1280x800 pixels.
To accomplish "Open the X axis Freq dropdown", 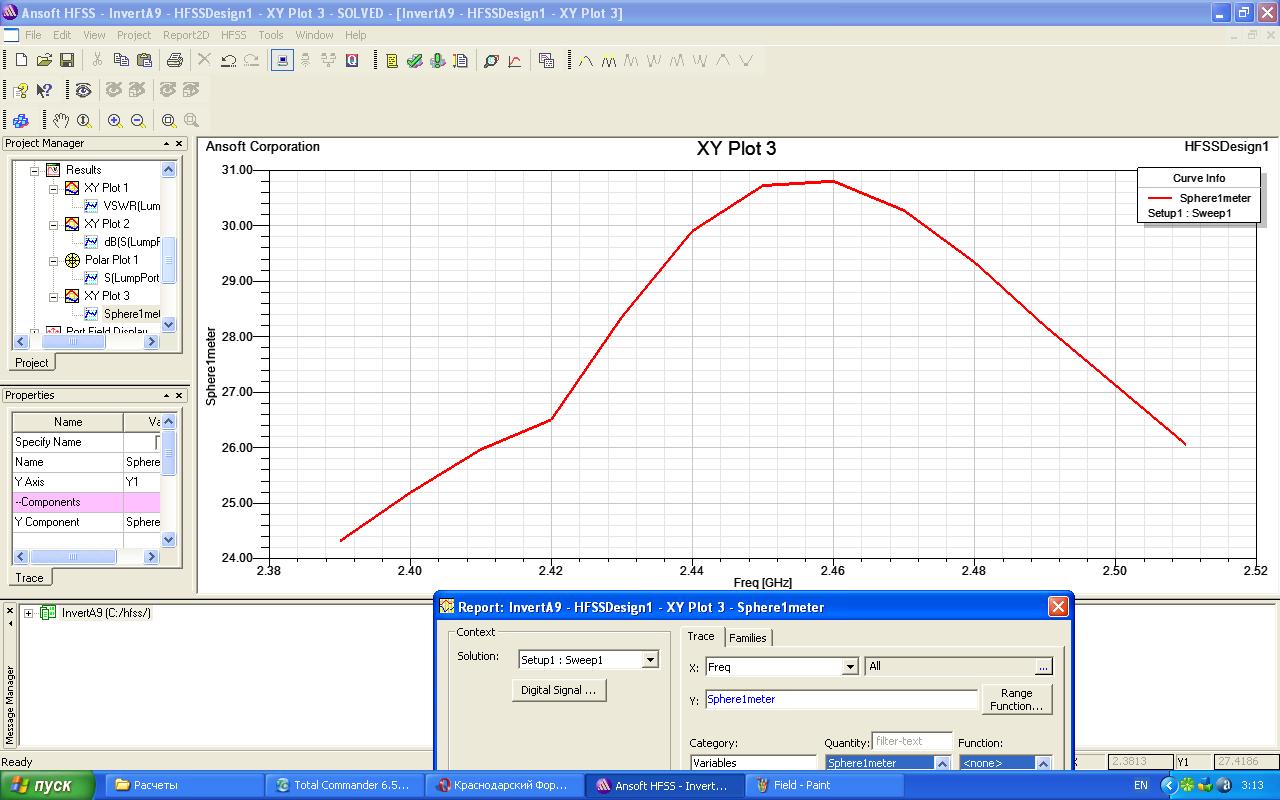I will click(x=850, y=667).
